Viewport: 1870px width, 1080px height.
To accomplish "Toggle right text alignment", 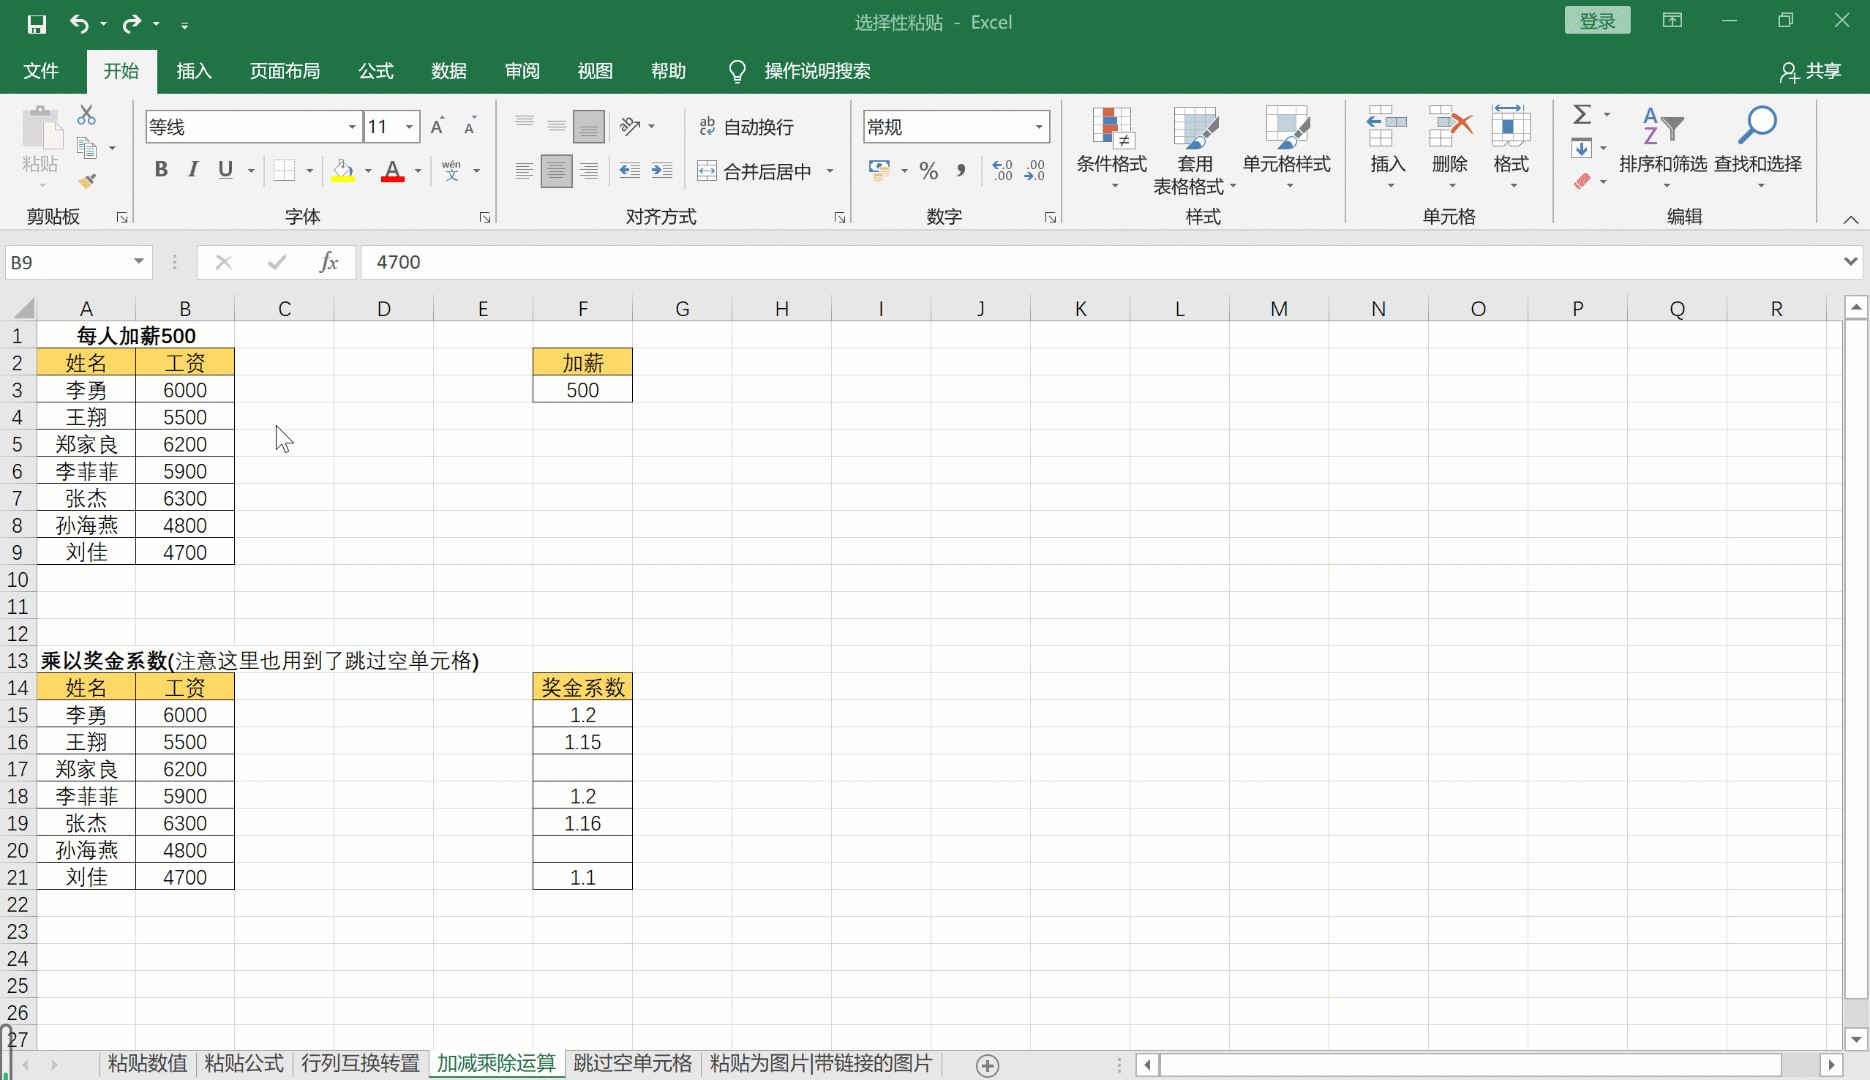I will click(x=589, y=171).
